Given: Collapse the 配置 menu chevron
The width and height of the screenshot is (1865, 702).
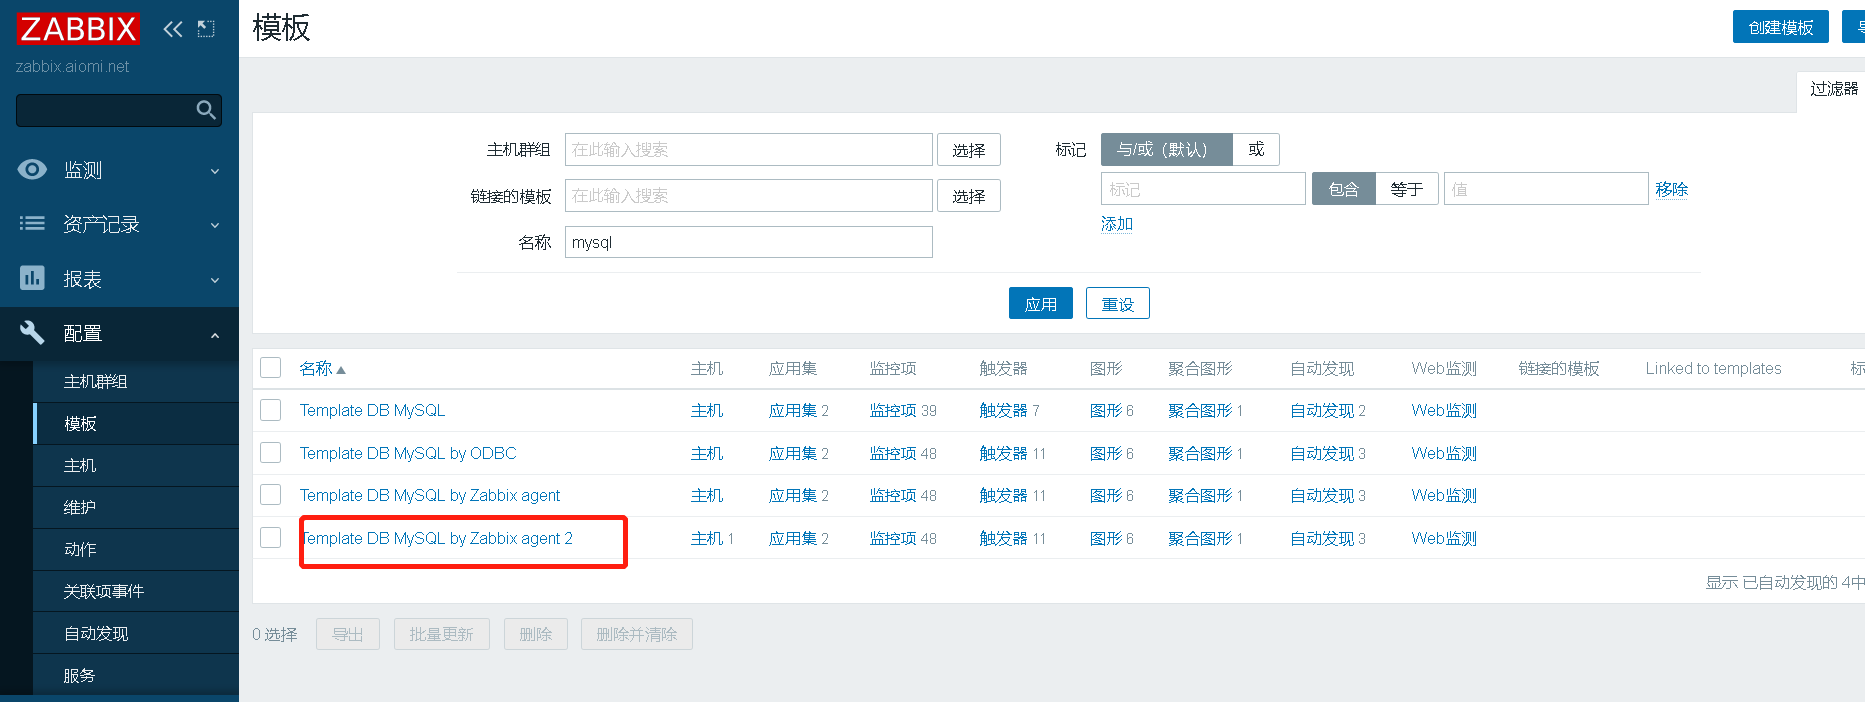Looking at the screenshot, I should (x=215, y=335).
